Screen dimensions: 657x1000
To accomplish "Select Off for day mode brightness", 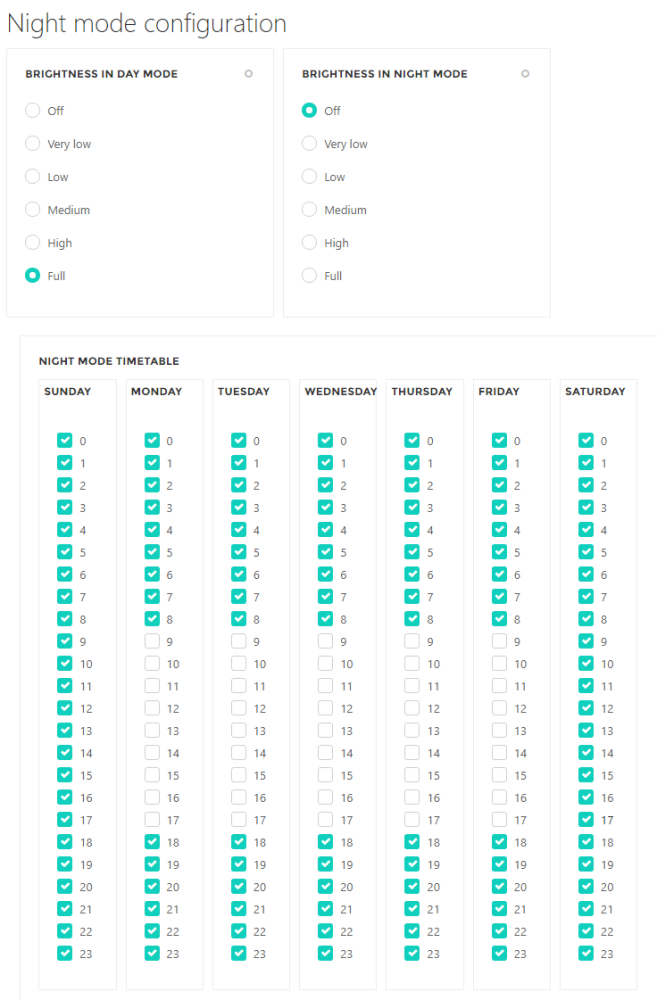I will click(x=32, y=111).
